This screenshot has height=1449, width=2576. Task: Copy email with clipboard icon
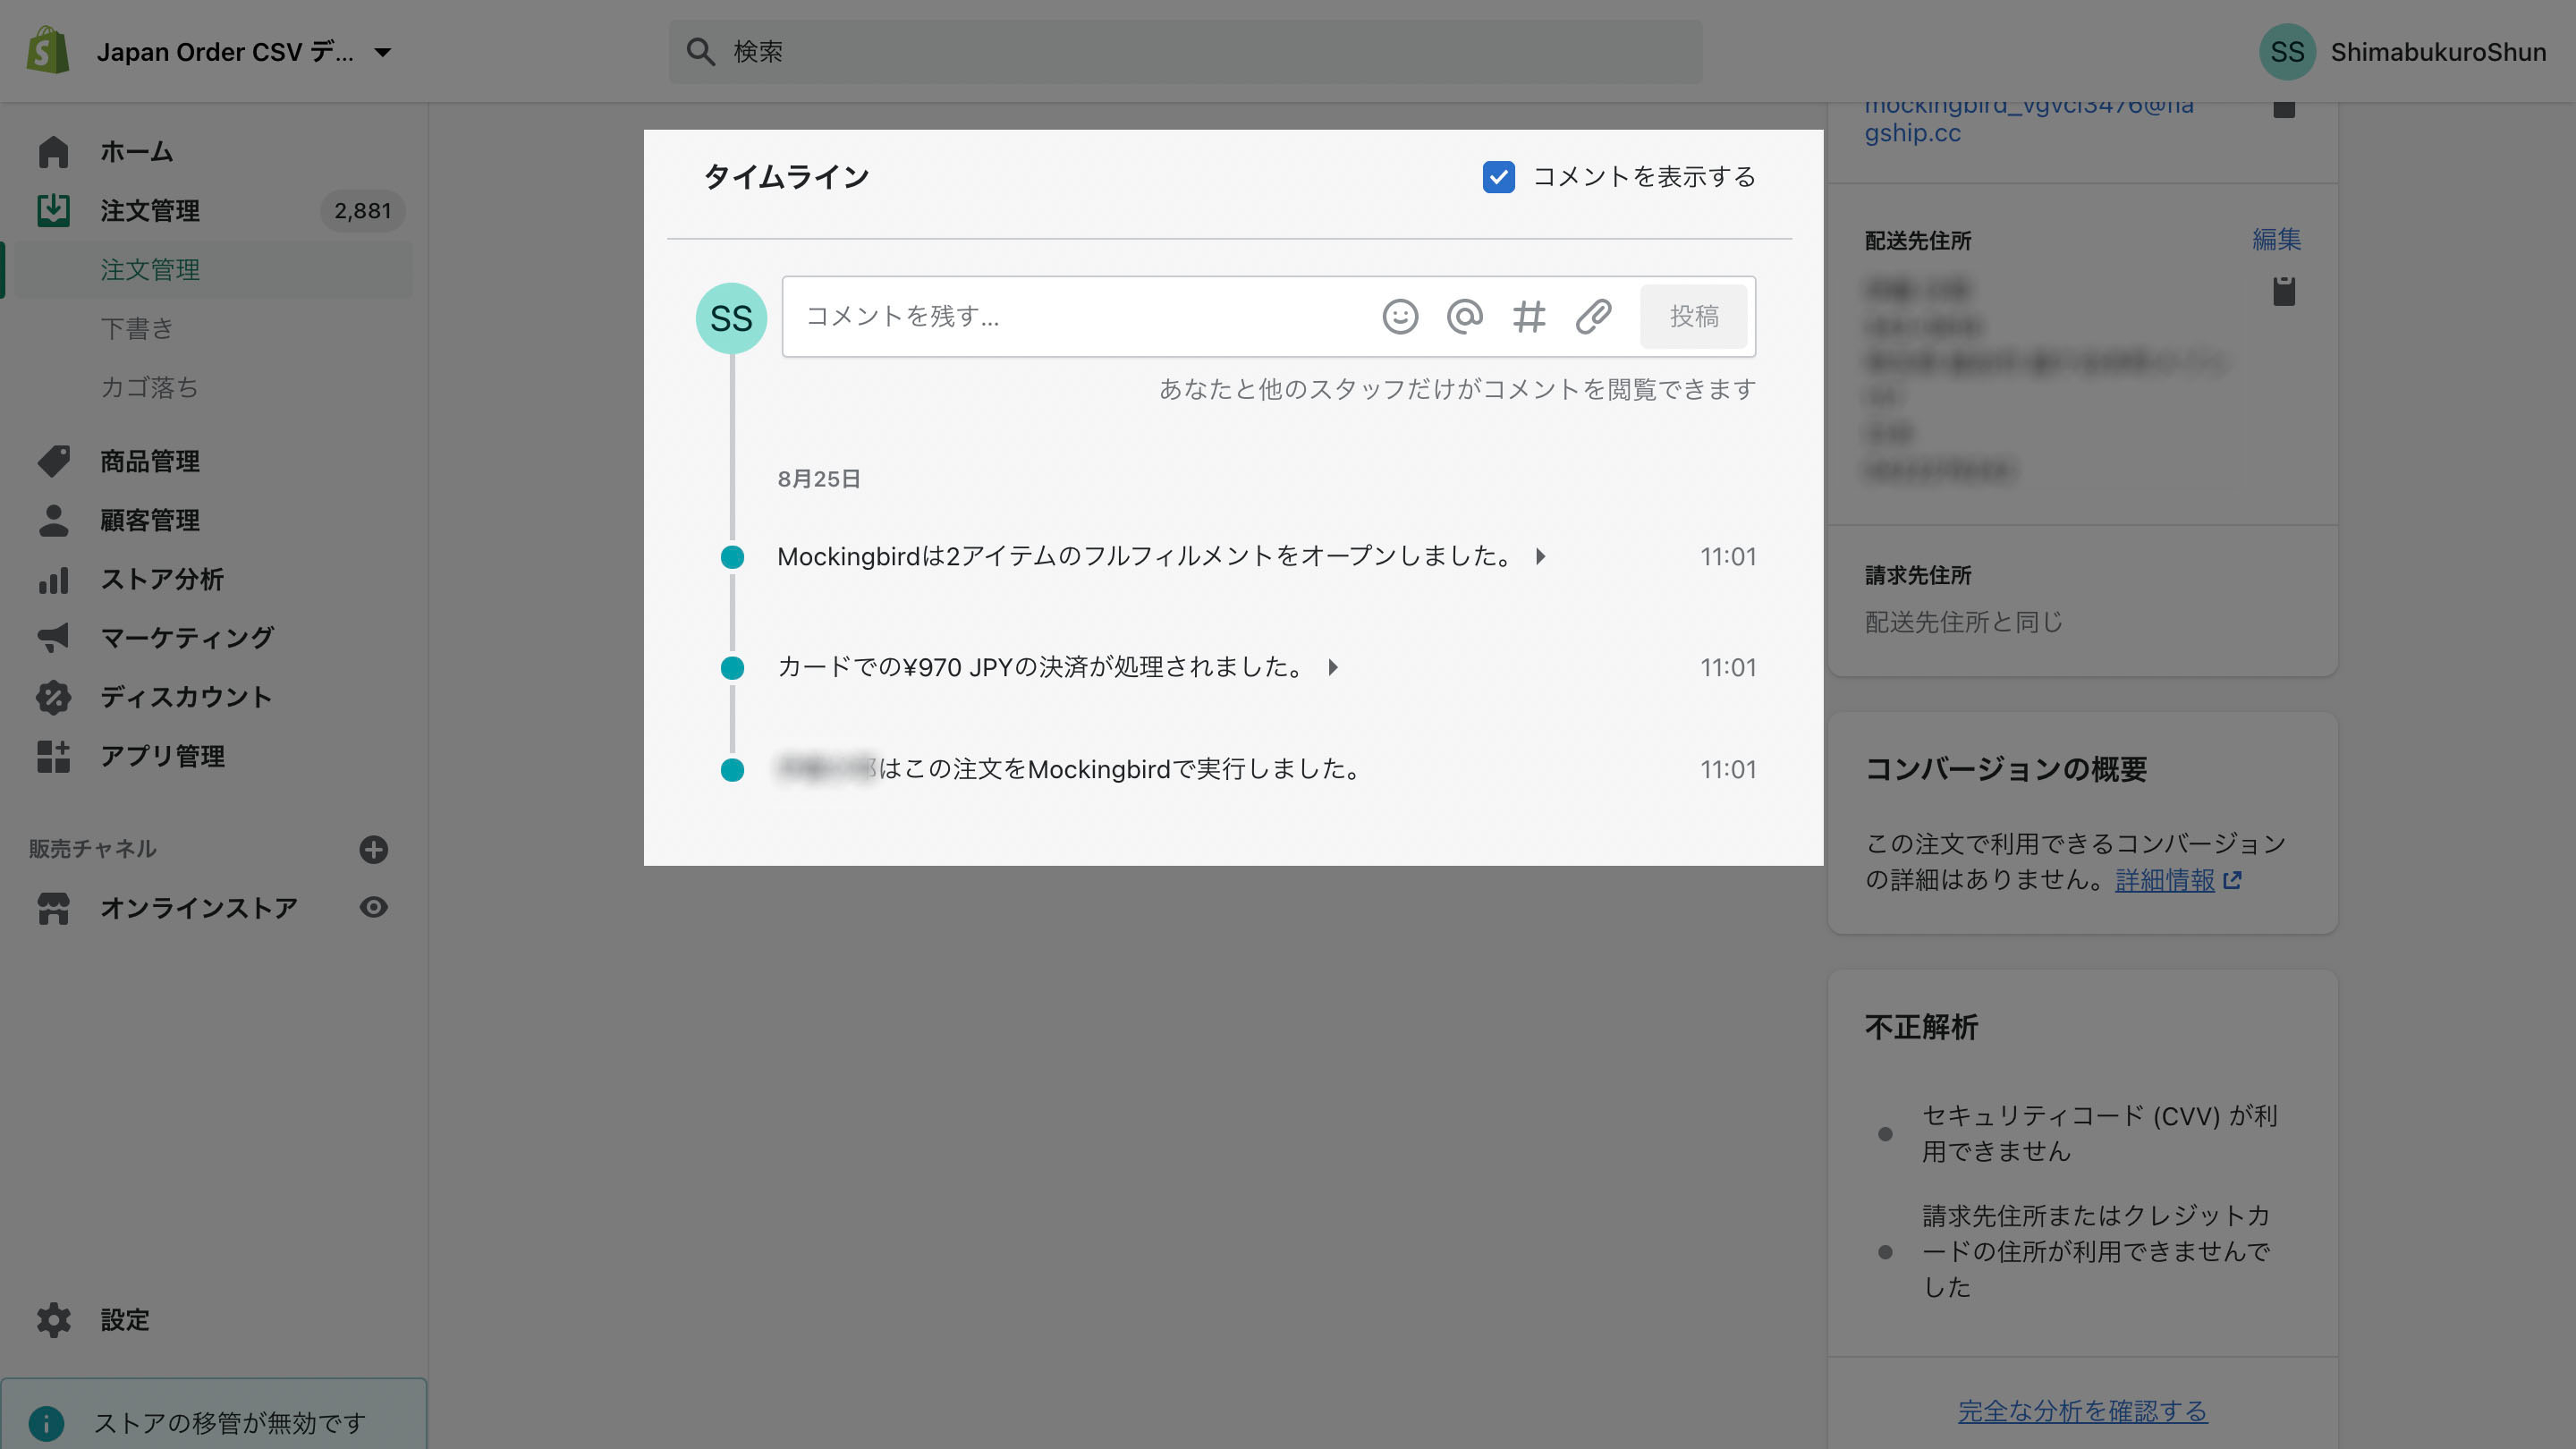pos(2284,107)
